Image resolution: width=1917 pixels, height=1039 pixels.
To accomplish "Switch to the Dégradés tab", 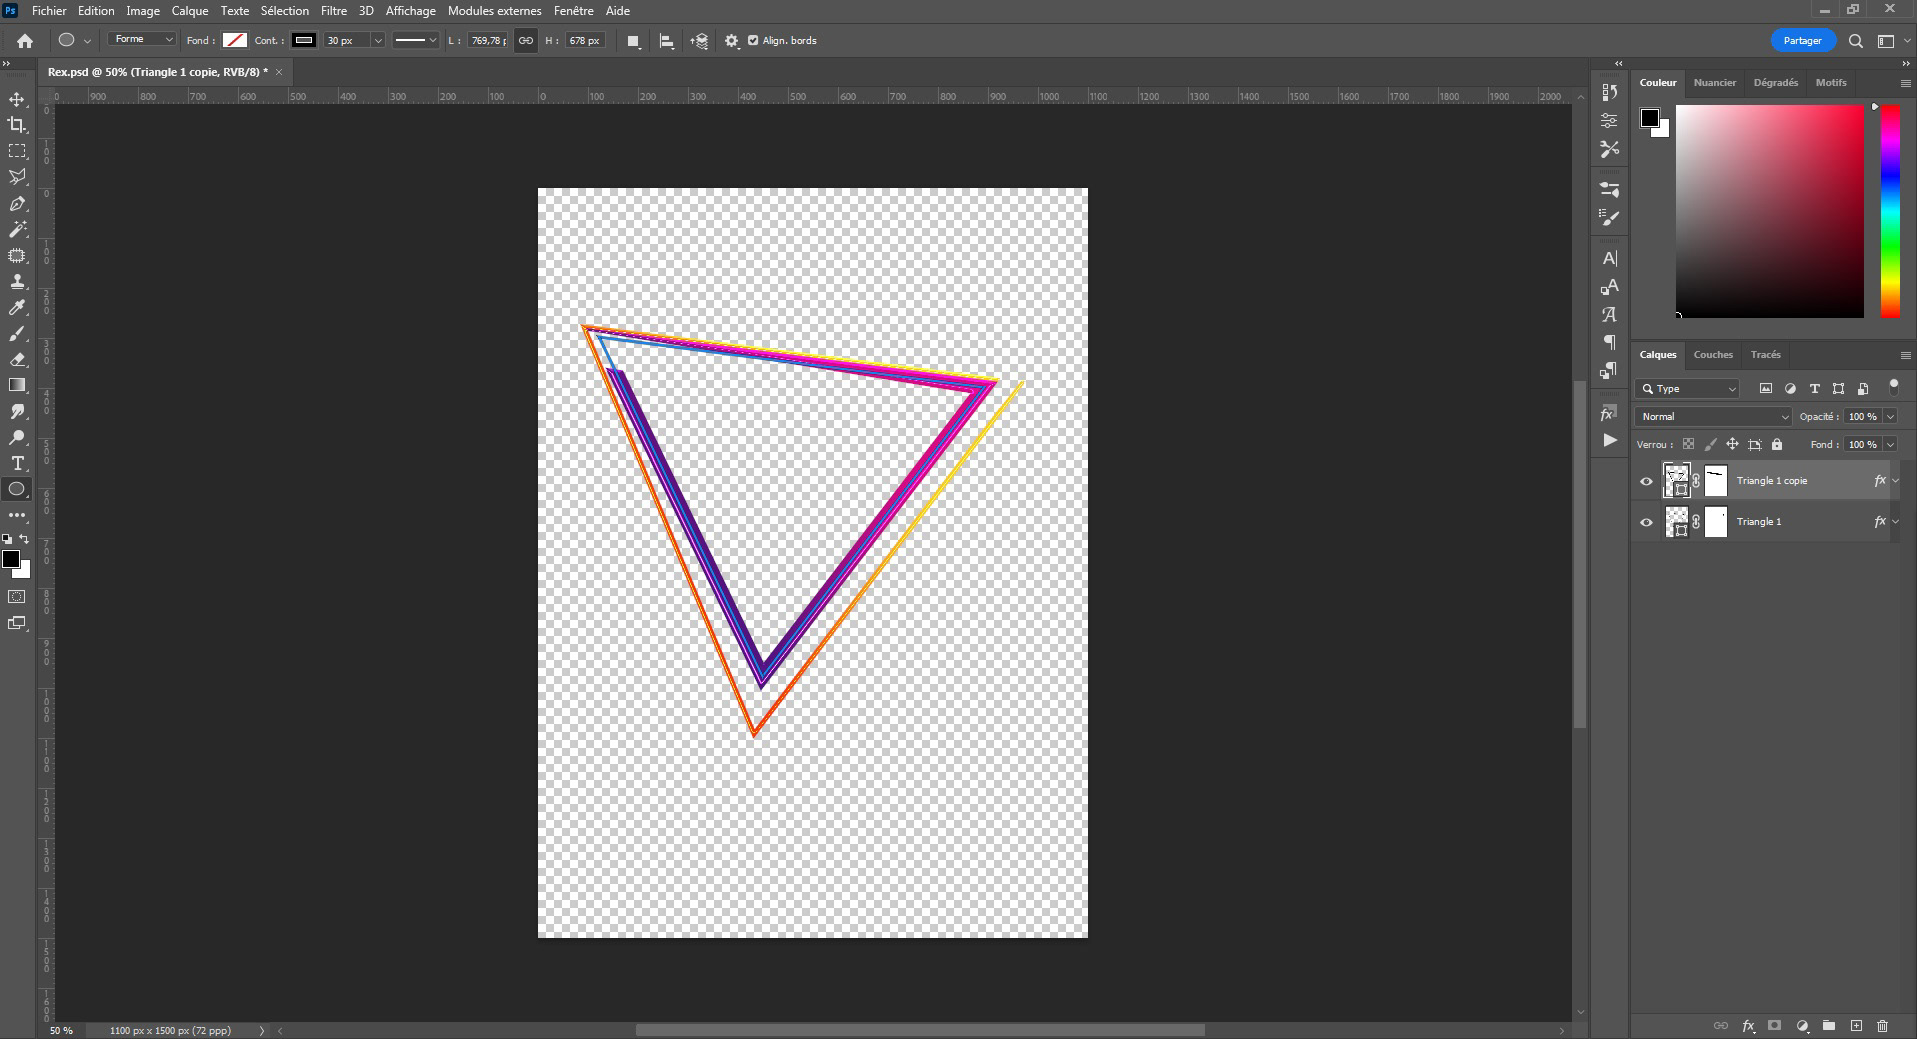I will [x=1775, y=83].
